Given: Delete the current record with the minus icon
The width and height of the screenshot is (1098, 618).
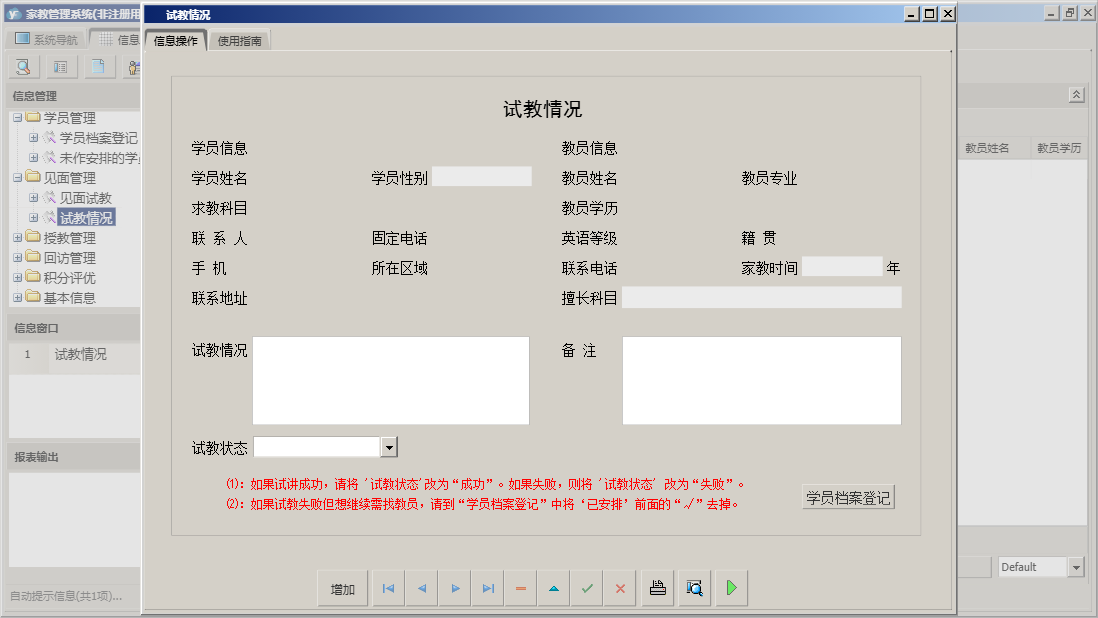Looking at the screenshot, I should (x=520, y=588).
